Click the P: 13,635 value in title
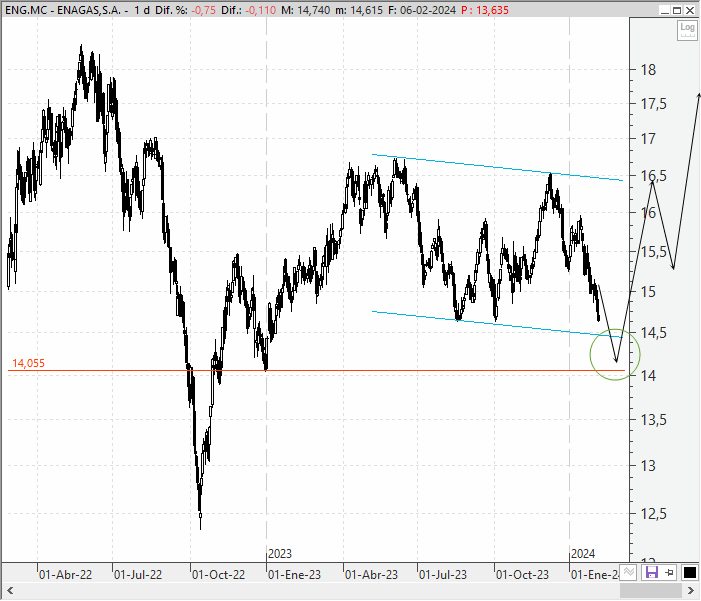This screenshot has height=601, width=701. (485, 10)
